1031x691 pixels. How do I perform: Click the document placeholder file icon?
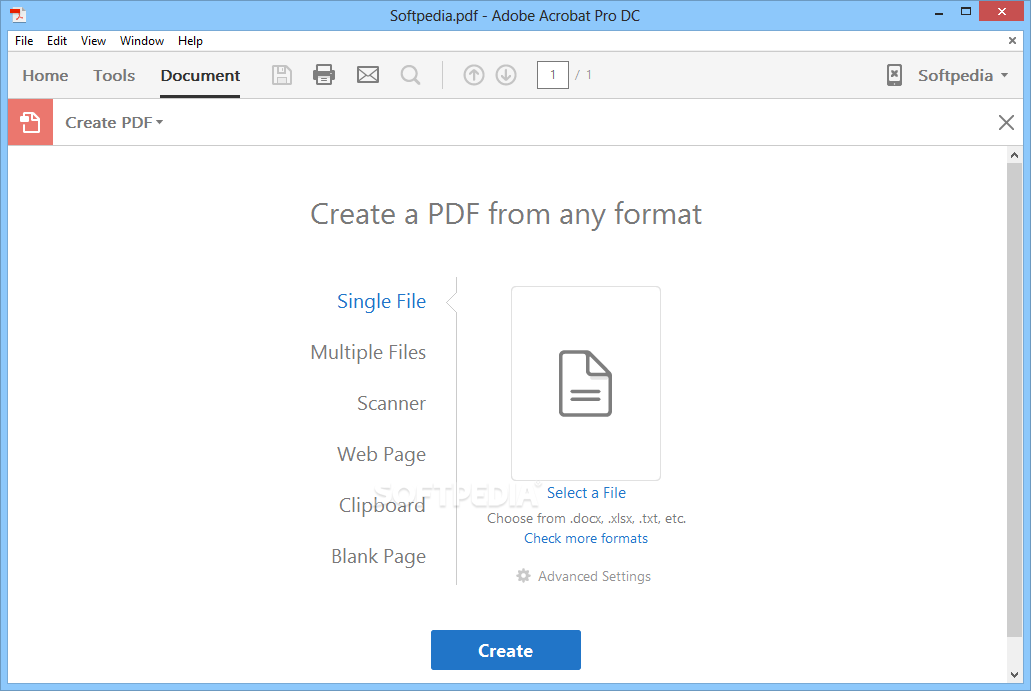[585, 383]
